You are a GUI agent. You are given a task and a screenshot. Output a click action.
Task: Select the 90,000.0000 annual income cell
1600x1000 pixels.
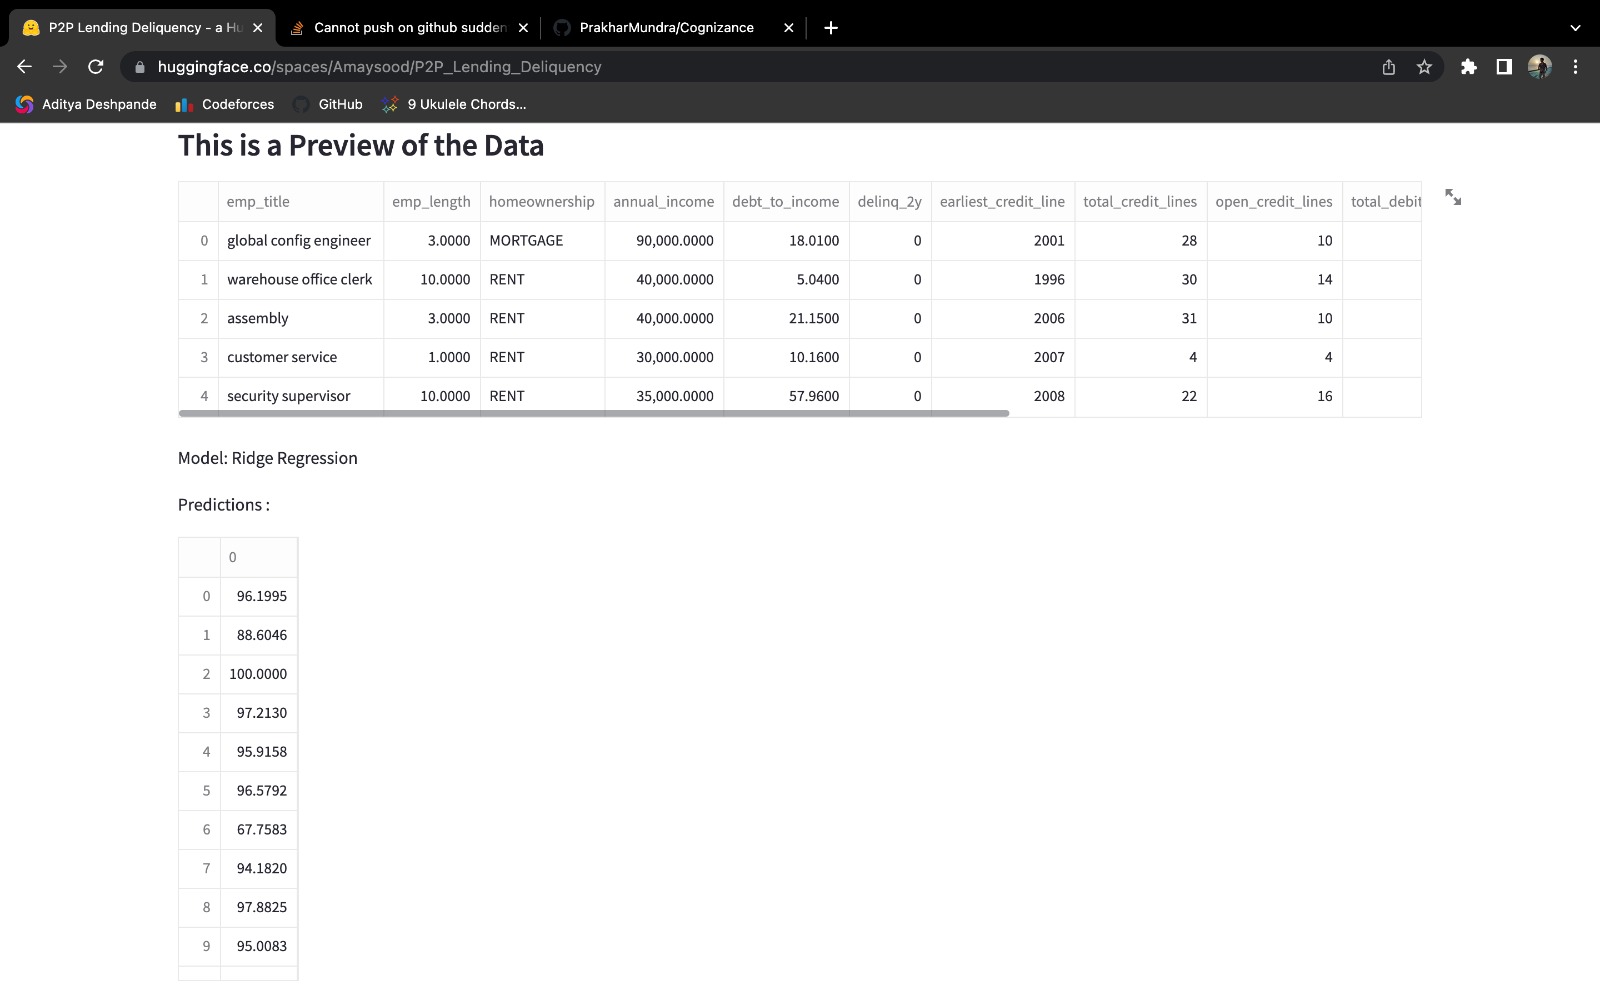click(x=664, y=241)
